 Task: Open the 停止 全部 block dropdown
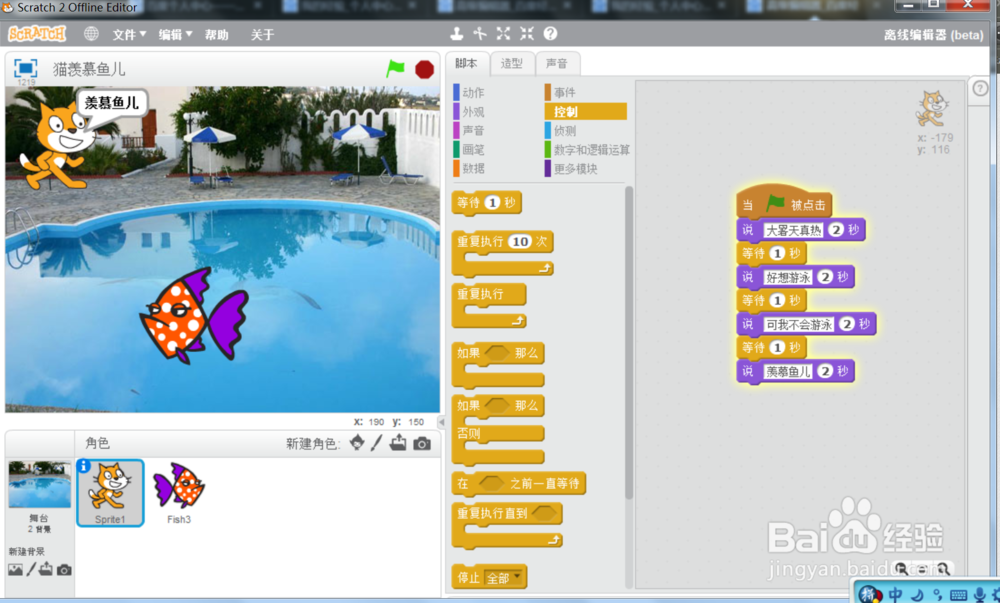coord(504,578)
